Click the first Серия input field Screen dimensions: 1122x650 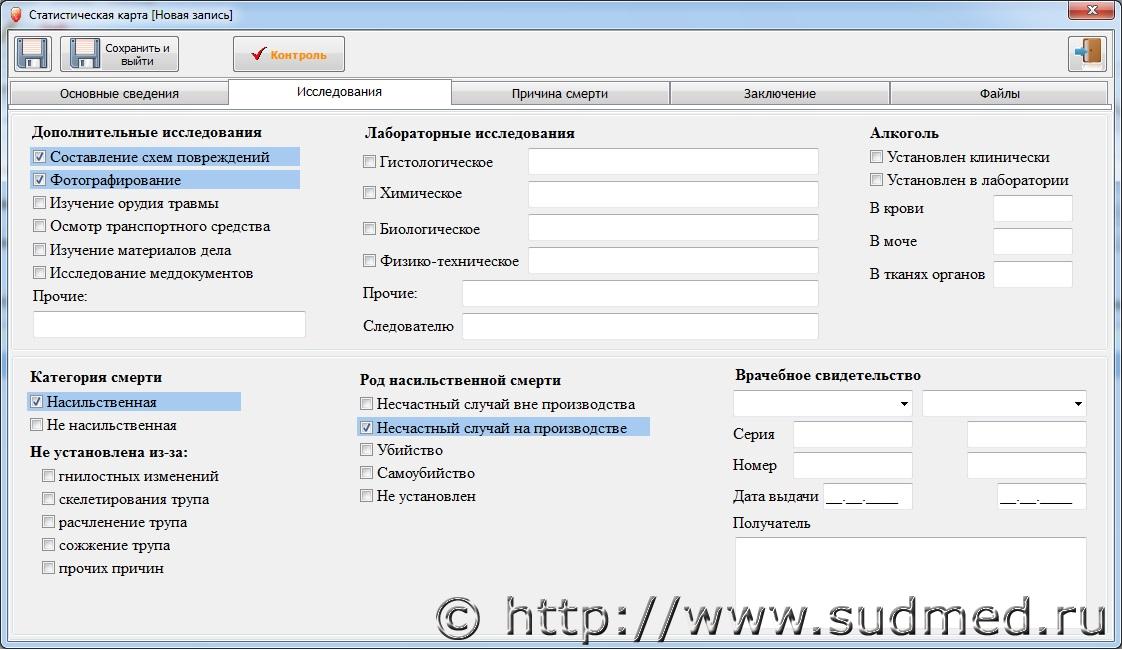(852, 435)
